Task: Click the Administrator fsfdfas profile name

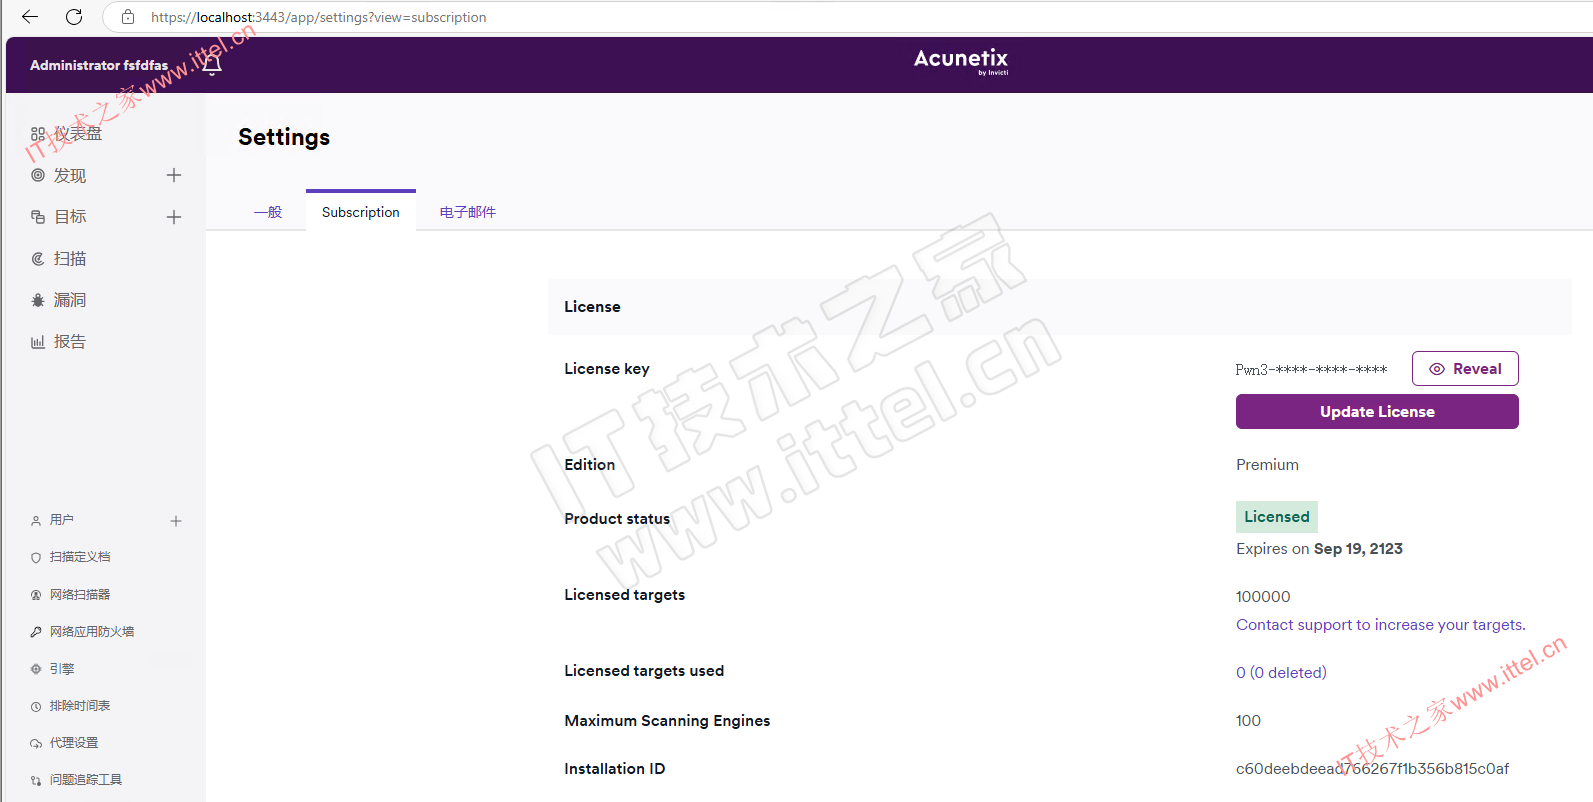Action: pos(99,65)
